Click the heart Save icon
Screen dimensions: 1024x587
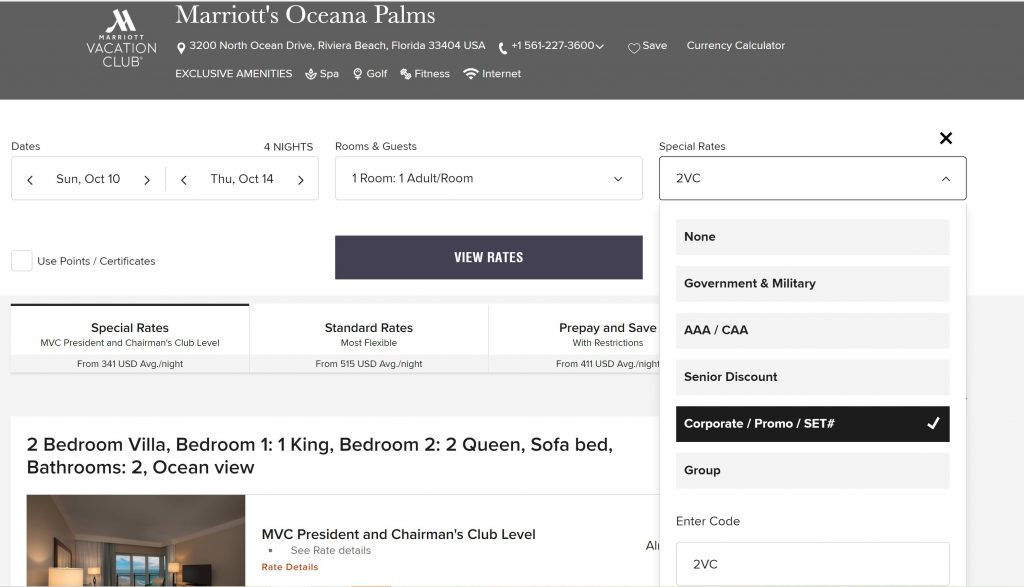633,47
